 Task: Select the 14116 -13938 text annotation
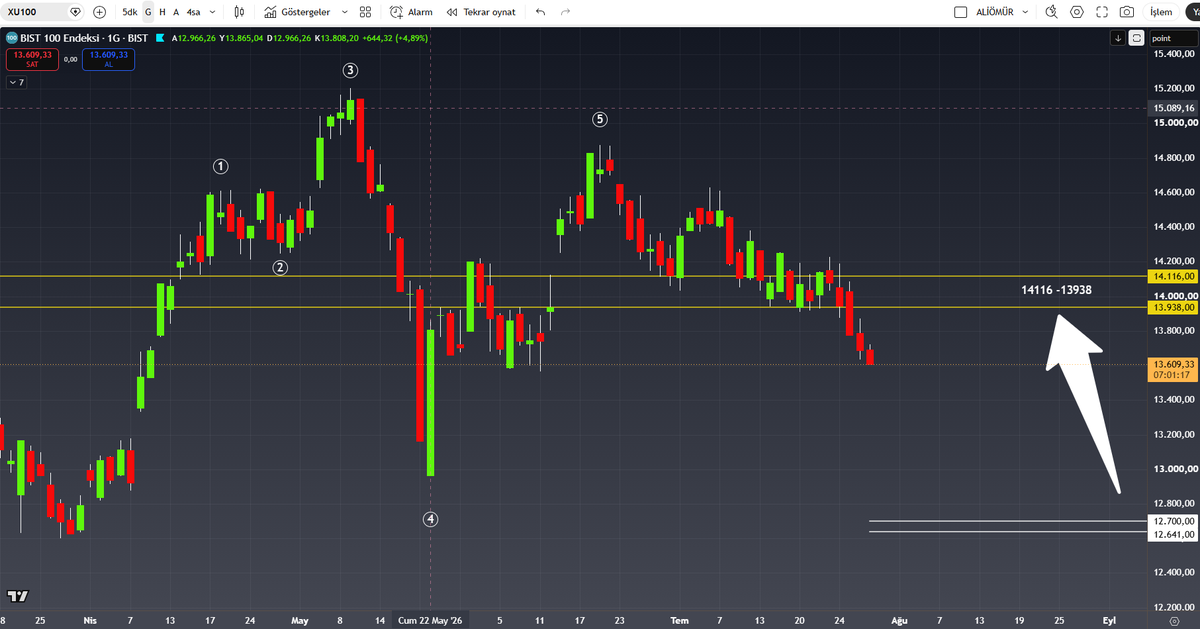(x=1056, y=290)
